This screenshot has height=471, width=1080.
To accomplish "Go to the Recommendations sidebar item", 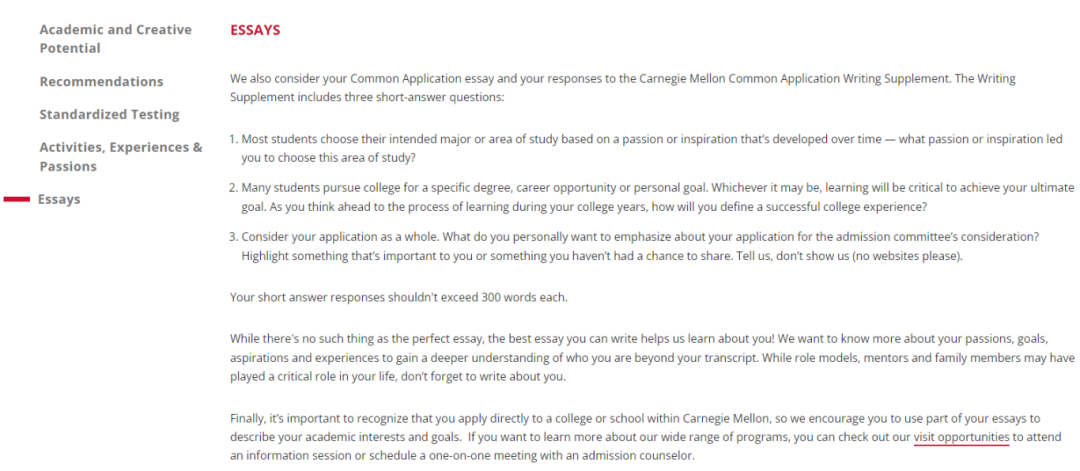I will 101,81.
